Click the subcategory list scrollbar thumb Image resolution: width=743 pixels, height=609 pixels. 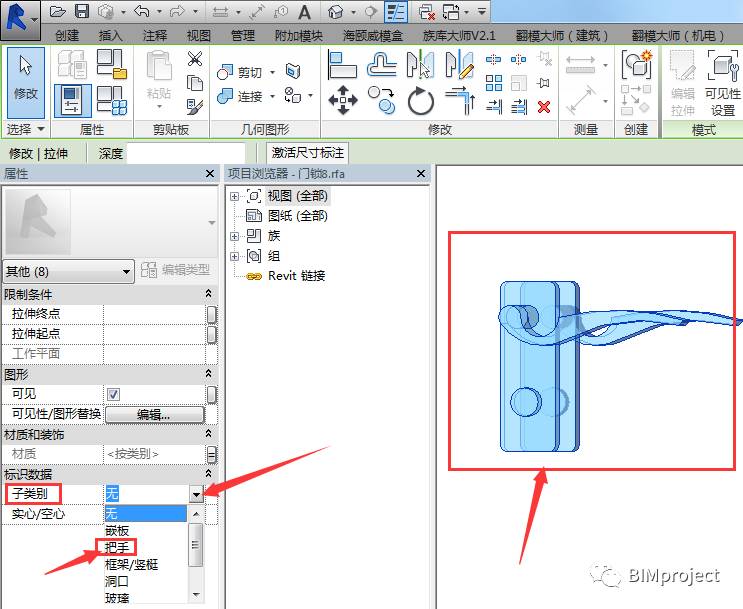(x=196, y=545)
